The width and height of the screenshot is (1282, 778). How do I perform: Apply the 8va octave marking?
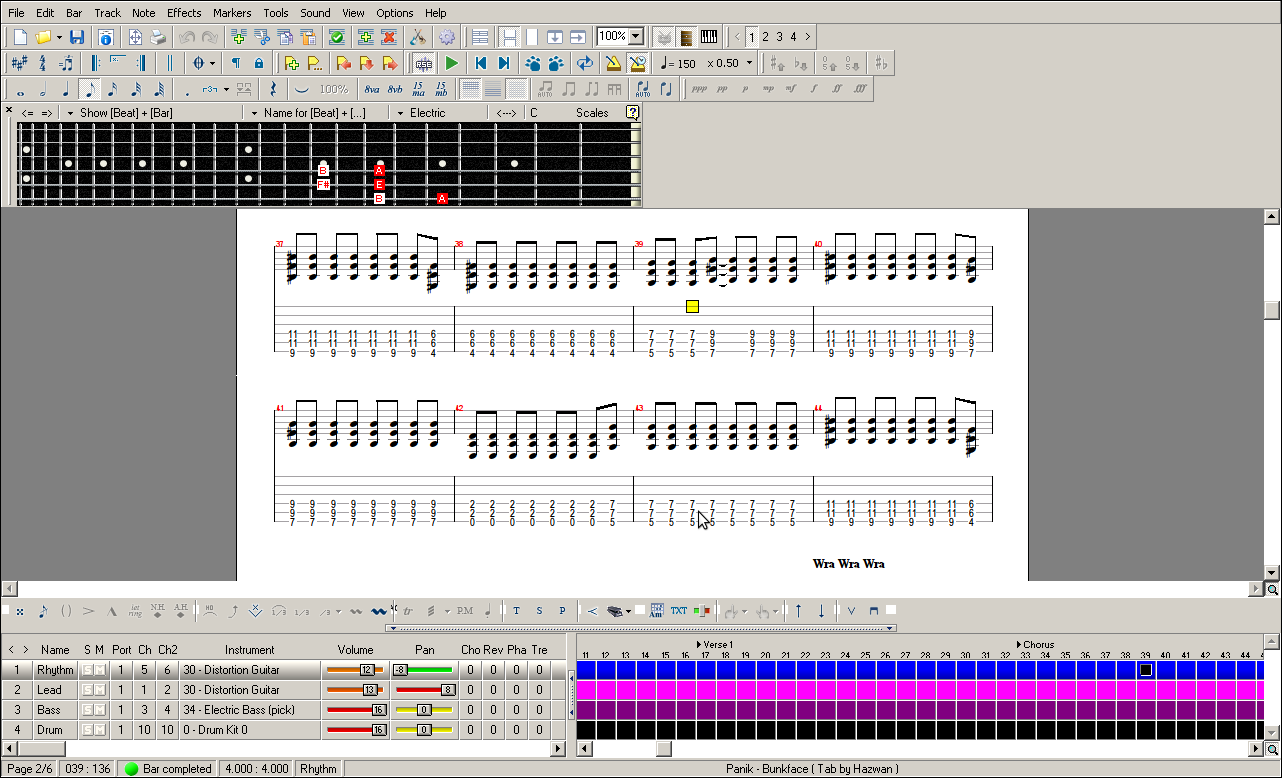pos(372,89)
